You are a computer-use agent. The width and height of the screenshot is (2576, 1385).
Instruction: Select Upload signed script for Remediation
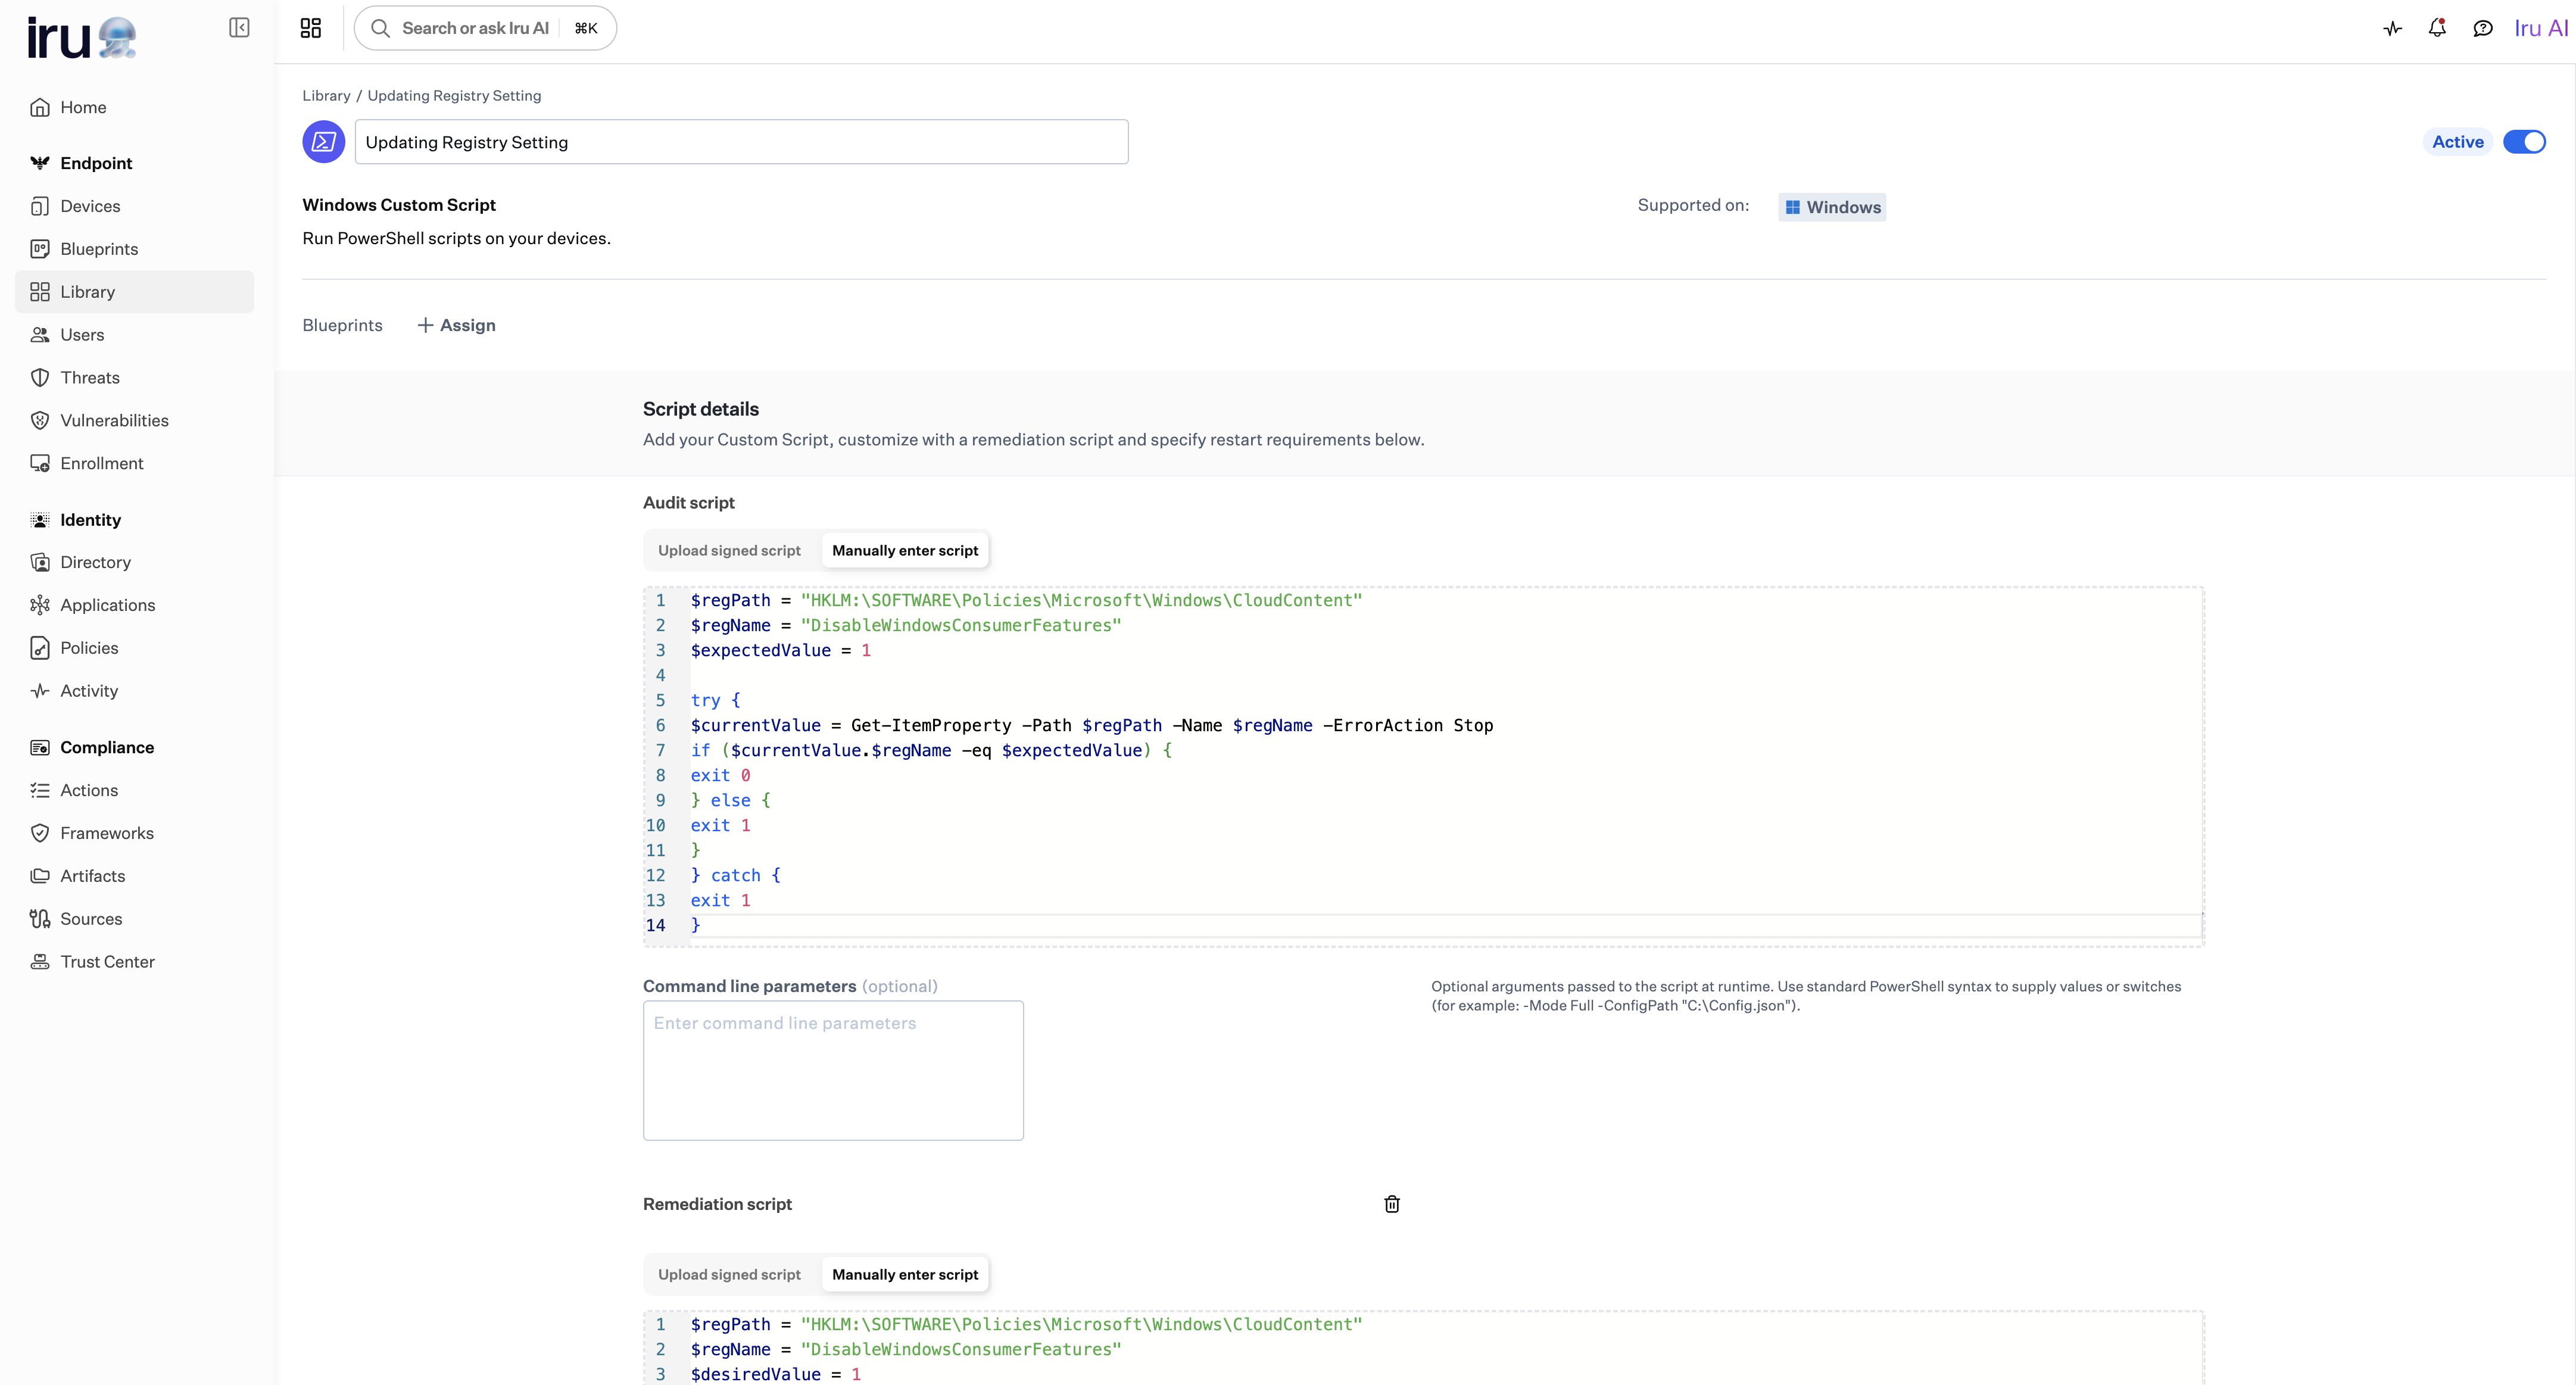729,1274
